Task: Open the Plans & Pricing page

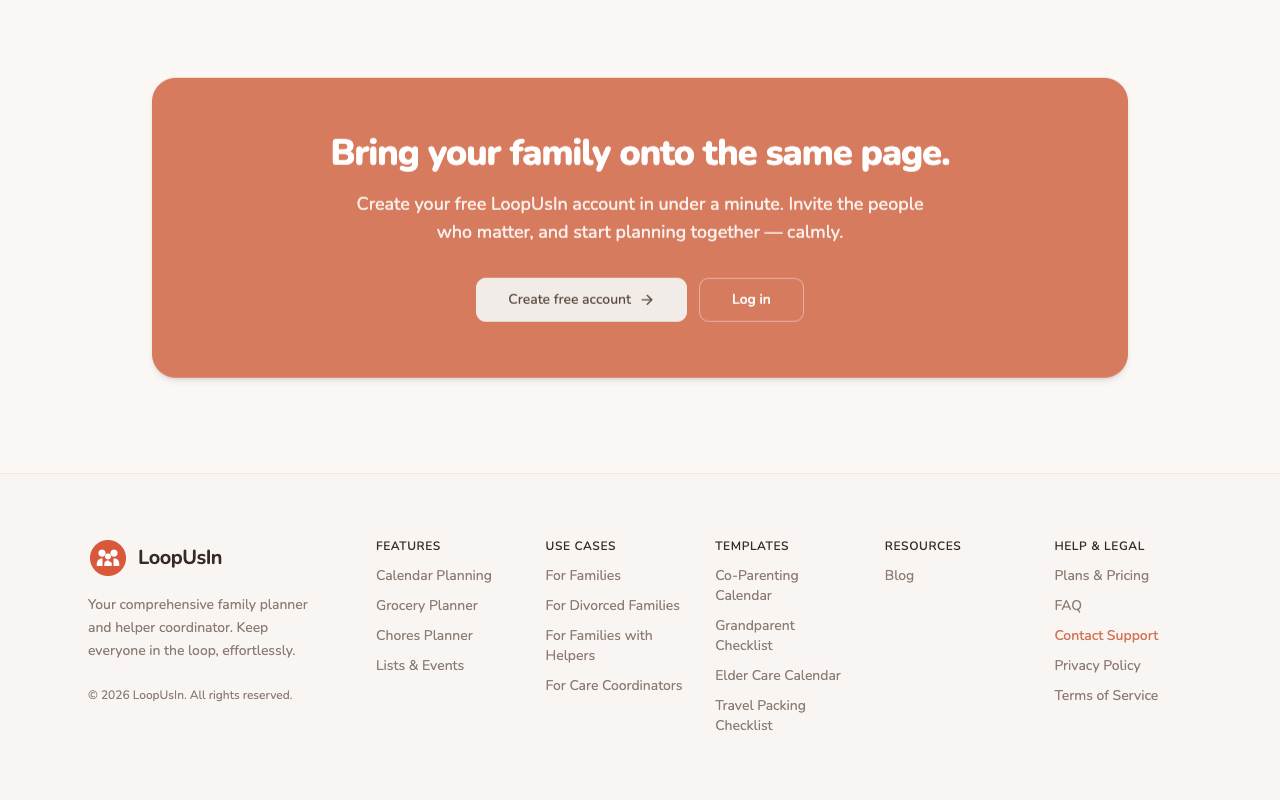Action: click(x=1101, y=575)
